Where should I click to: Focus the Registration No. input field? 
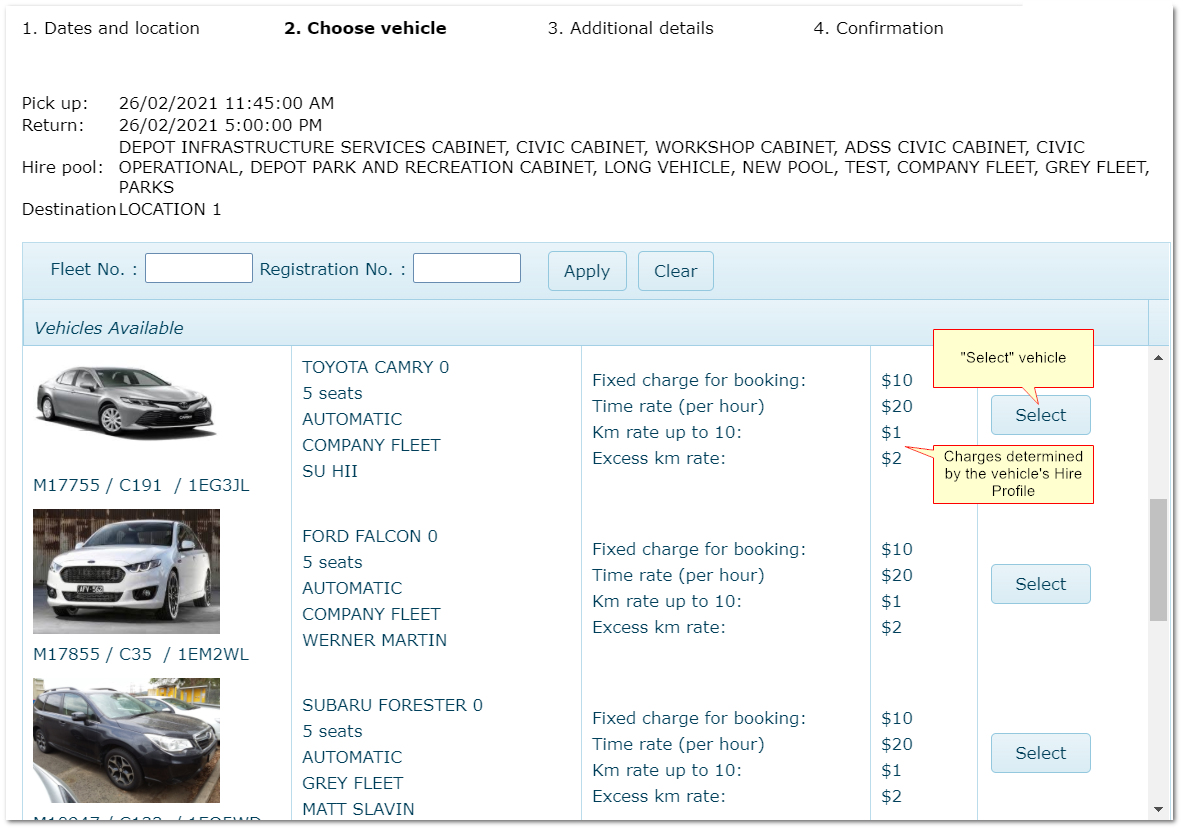pyautogui.click(x=467, y=268)
